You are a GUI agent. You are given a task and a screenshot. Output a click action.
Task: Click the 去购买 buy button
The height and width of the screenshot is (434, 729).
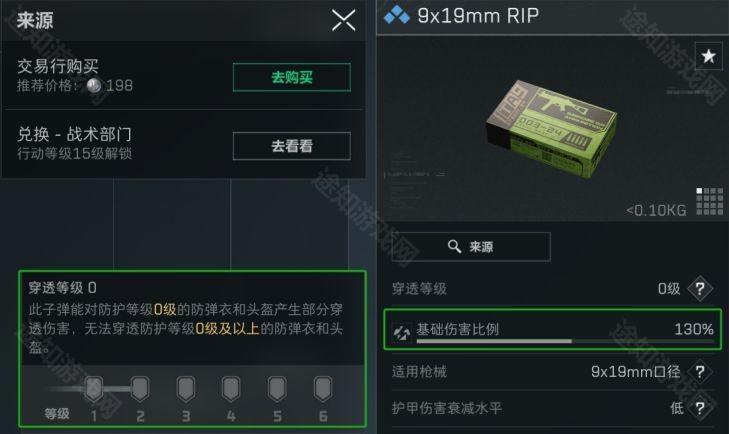[292, 77]
